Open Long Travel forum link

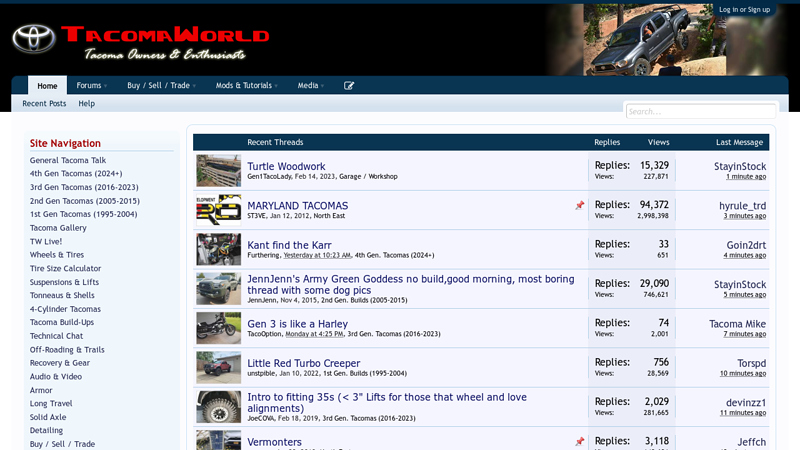point(51,404)
